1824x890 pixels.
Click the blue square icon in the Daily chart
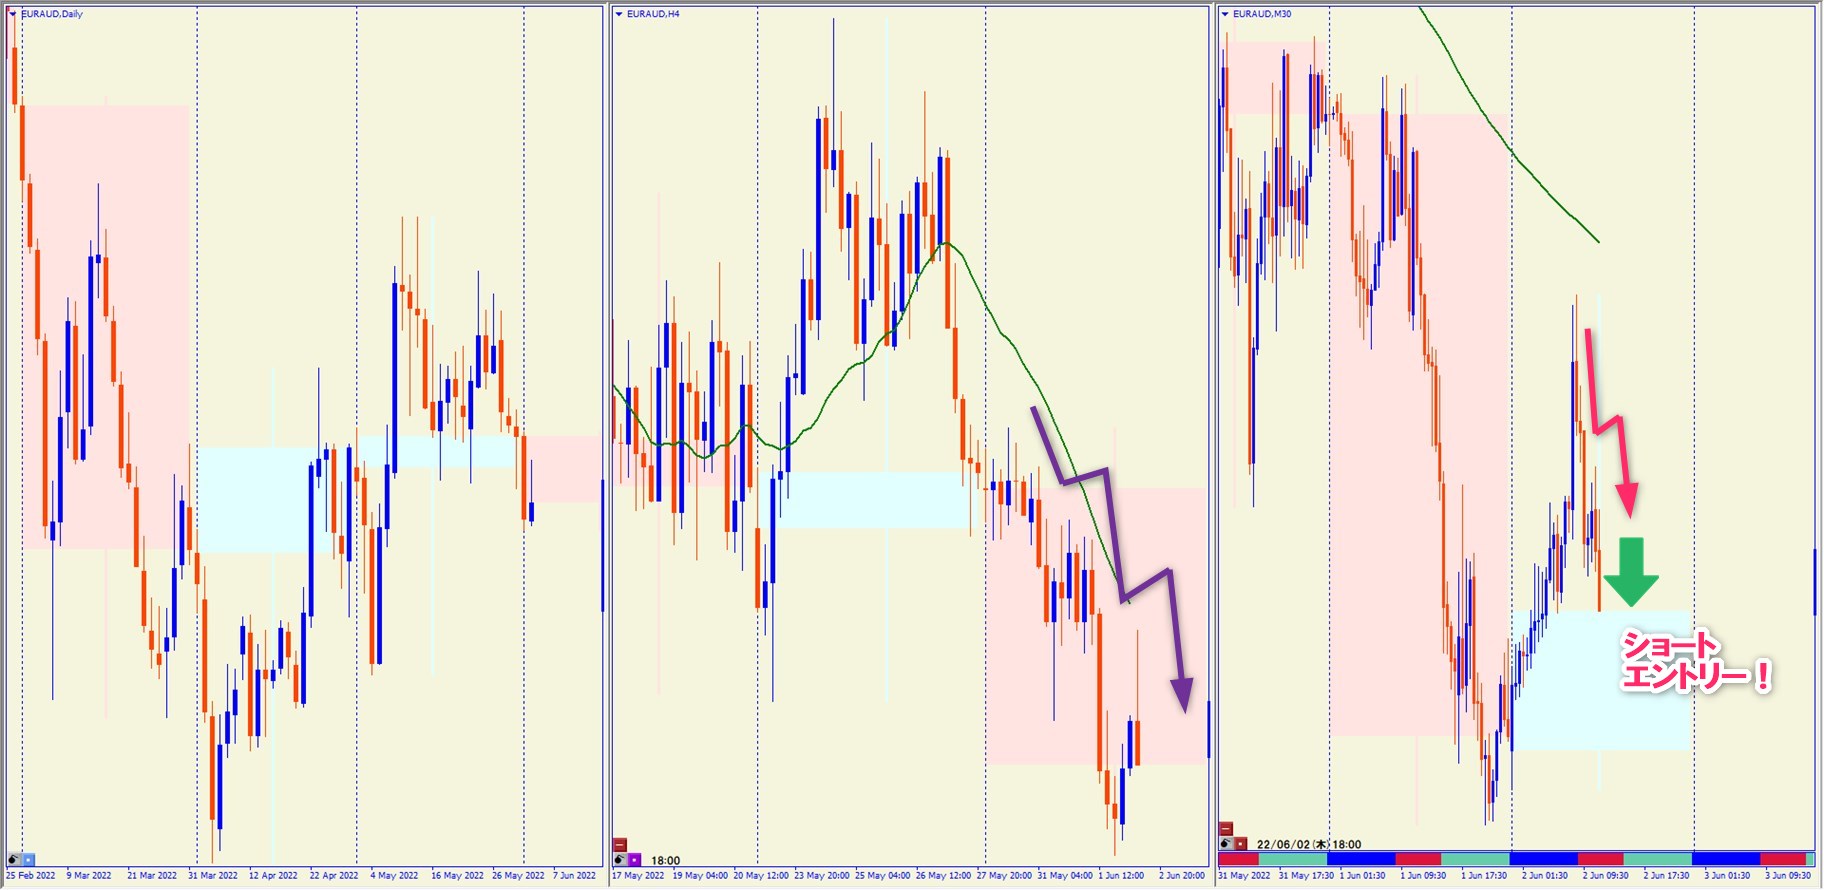tap(28, 859)
